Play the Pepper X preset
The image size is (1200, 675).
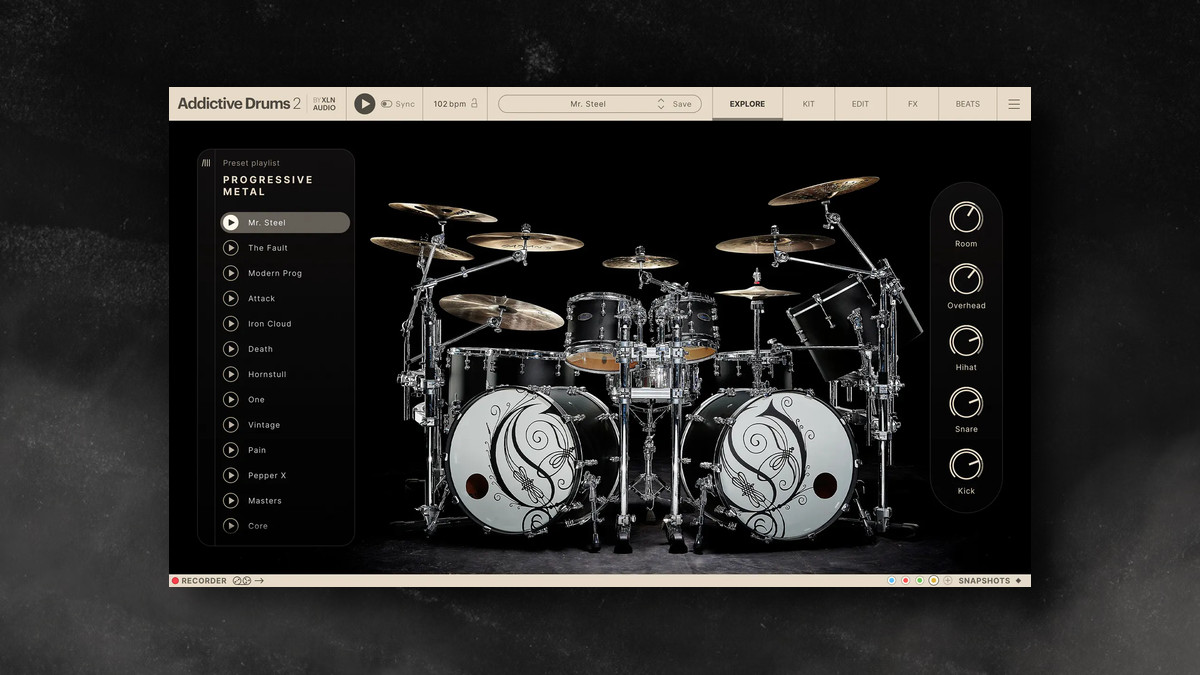coord(231,475)
